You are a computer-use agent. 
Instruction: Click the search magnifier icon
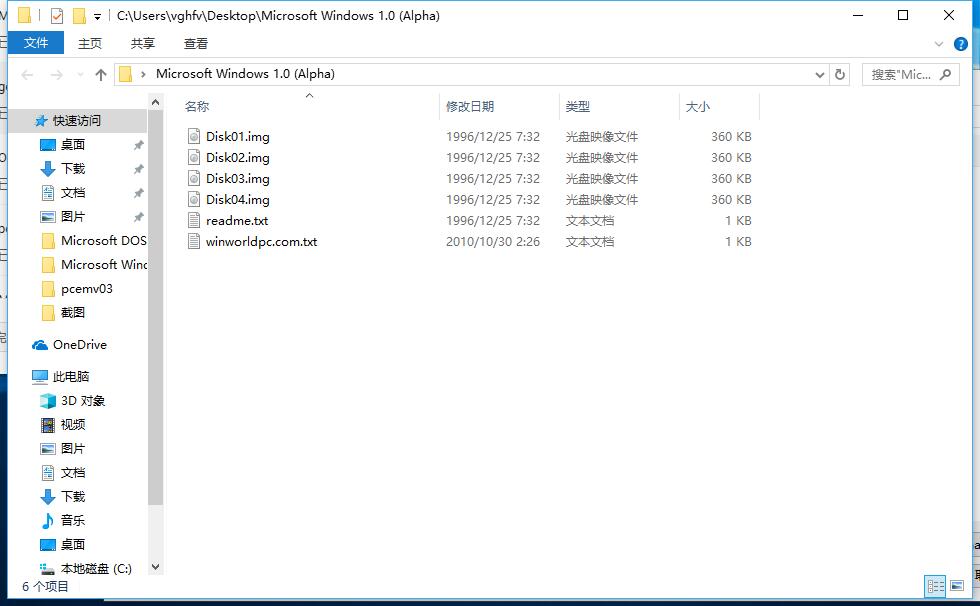(x=946, y=74)
